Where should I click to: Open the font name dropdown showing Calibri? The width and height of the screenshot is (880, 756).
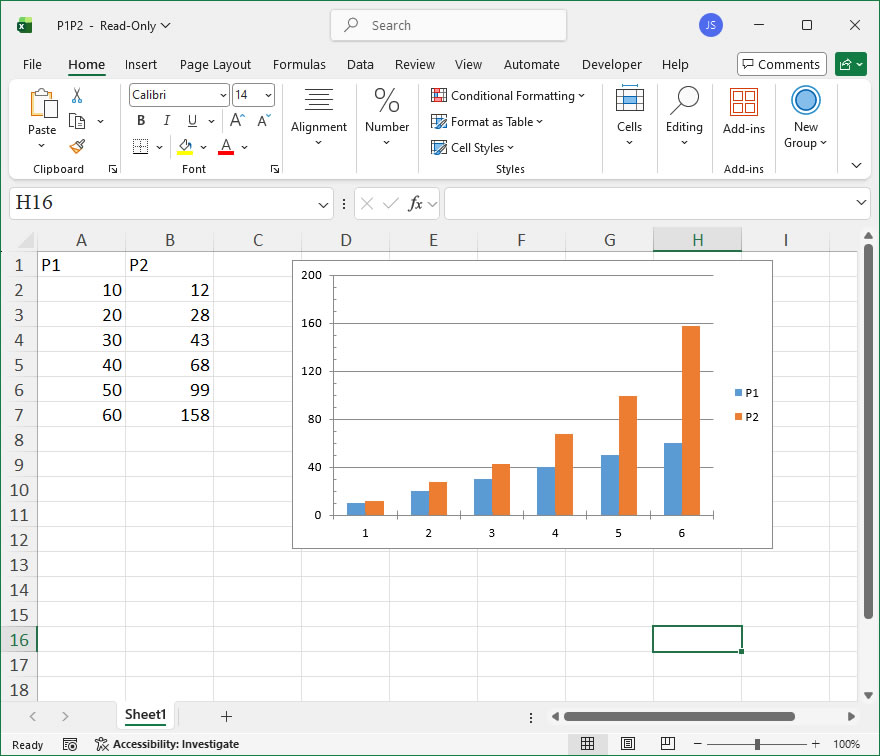pos(224,95)
